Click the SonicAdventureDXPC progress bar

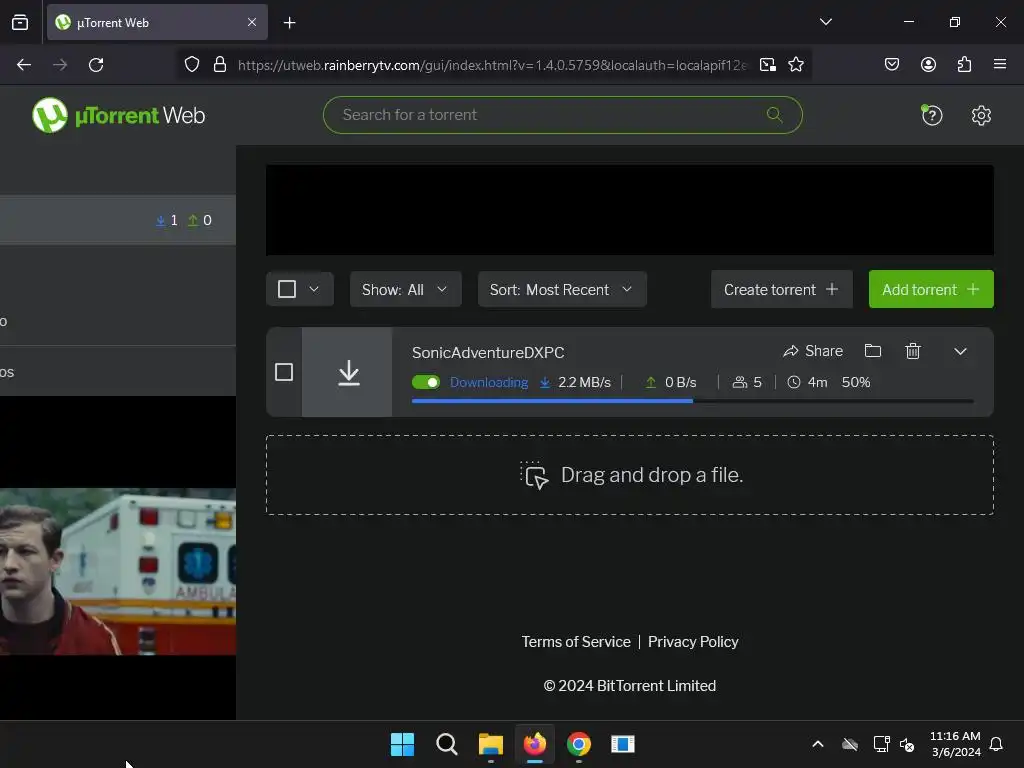tap(692, 401)
